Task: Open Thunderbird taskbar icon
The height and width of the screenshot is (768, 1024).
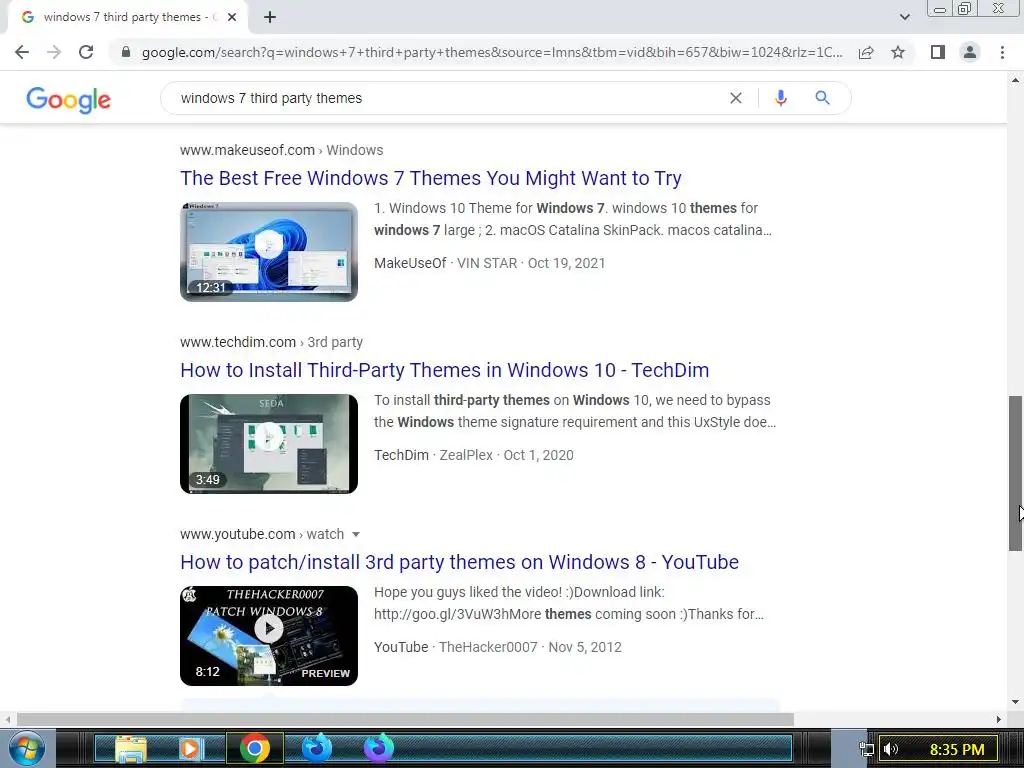Action: 317,748
